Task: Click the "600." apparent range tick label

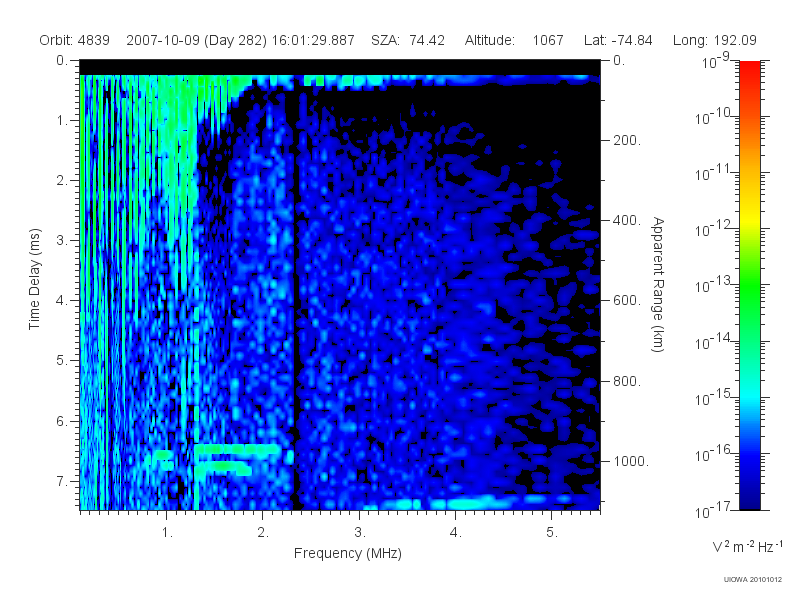Action: (627, 300)
